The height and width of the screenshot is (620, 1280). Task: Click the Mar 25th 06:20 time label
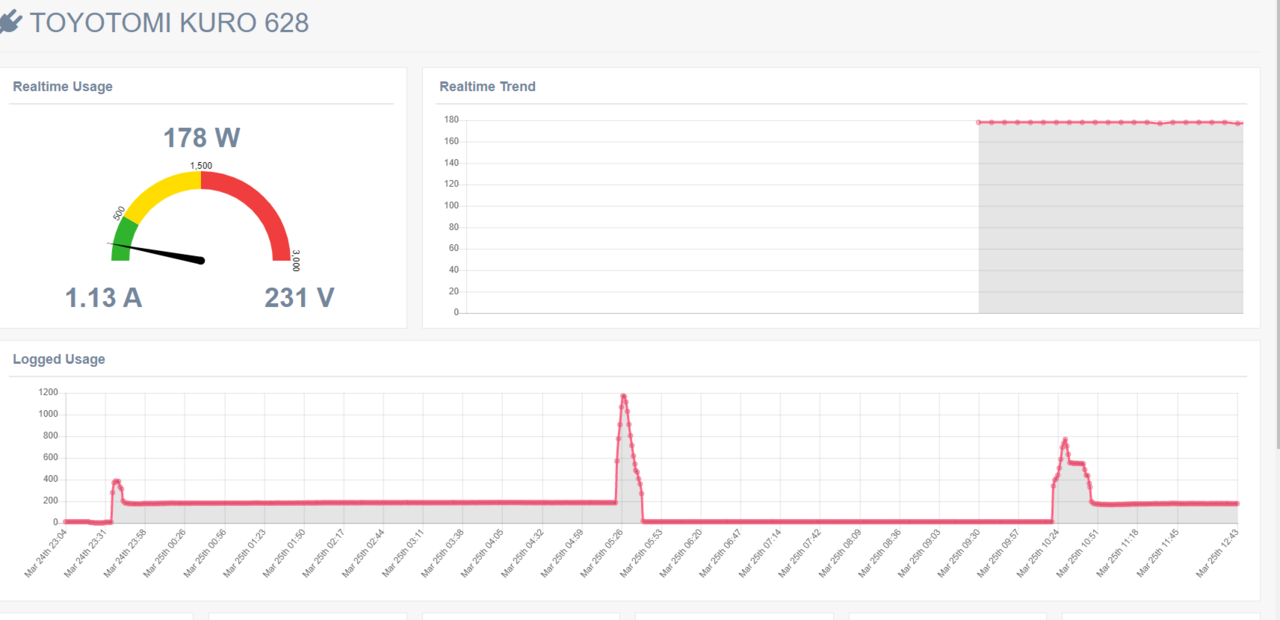tap(681, 552)
